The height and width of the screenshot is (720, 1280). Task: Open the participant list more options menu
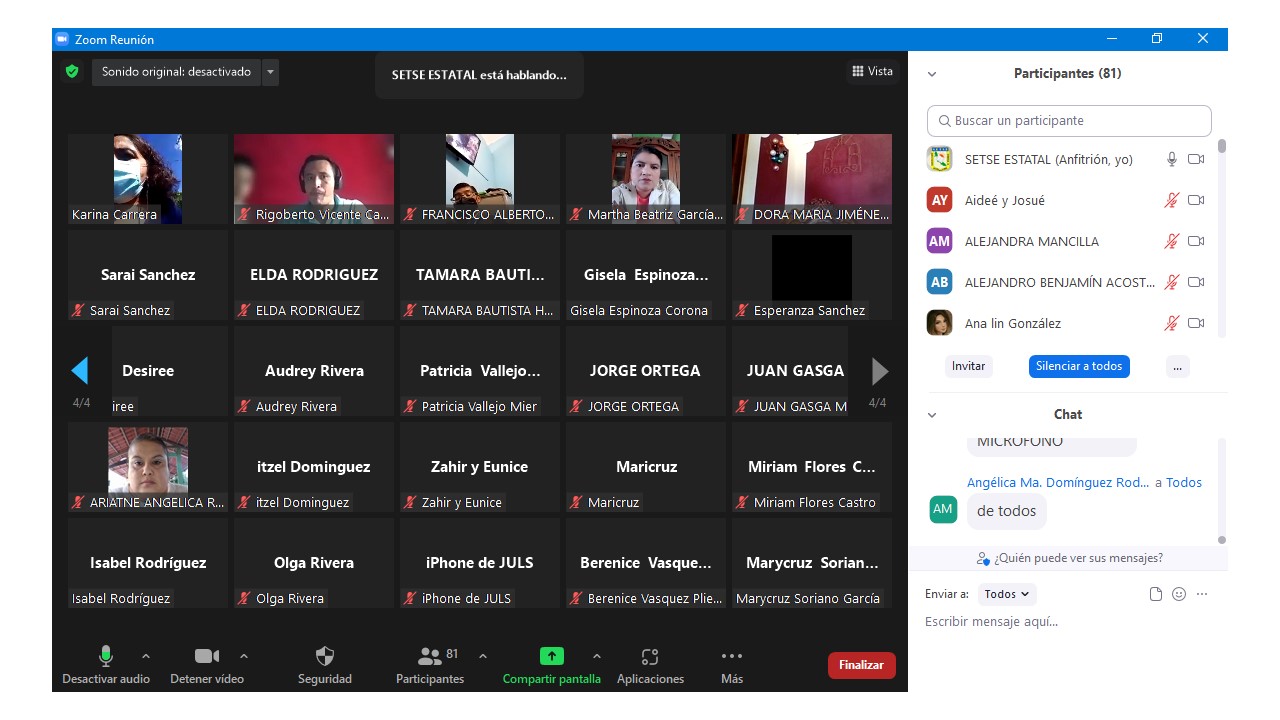coord(1177,366)
